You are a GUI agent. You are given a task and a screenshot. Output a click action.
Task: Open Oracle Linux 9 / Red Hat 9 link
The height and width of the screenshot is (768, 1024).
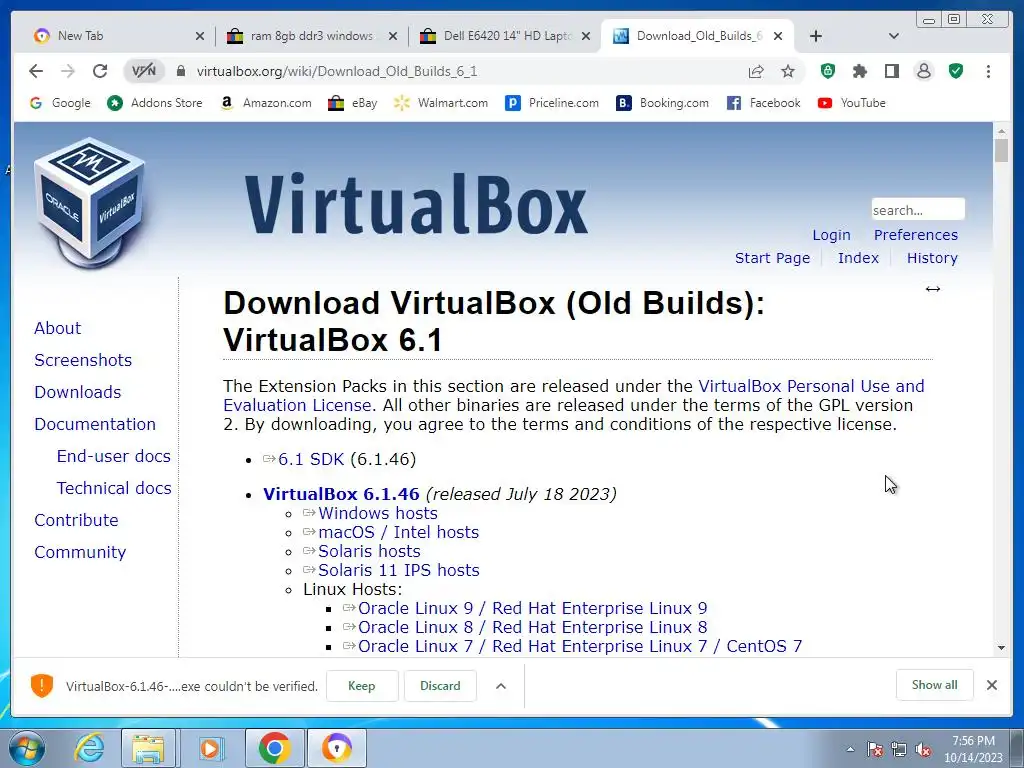(532, 608)
